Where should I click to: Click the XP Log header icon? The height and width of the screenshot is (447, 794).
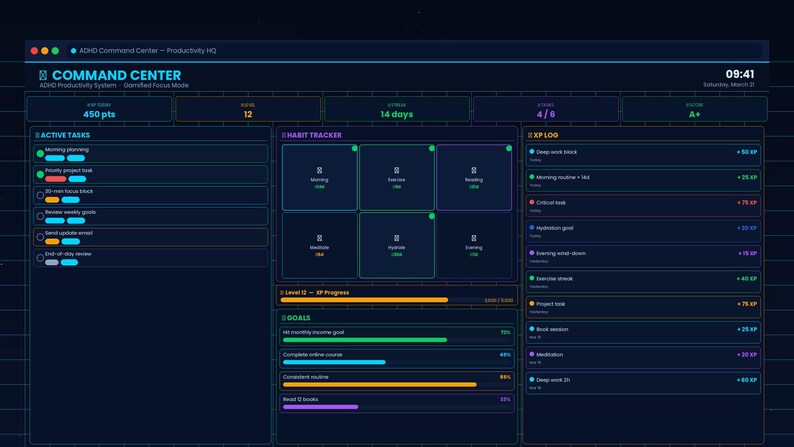pyautogui.click(x=530, y=135)
